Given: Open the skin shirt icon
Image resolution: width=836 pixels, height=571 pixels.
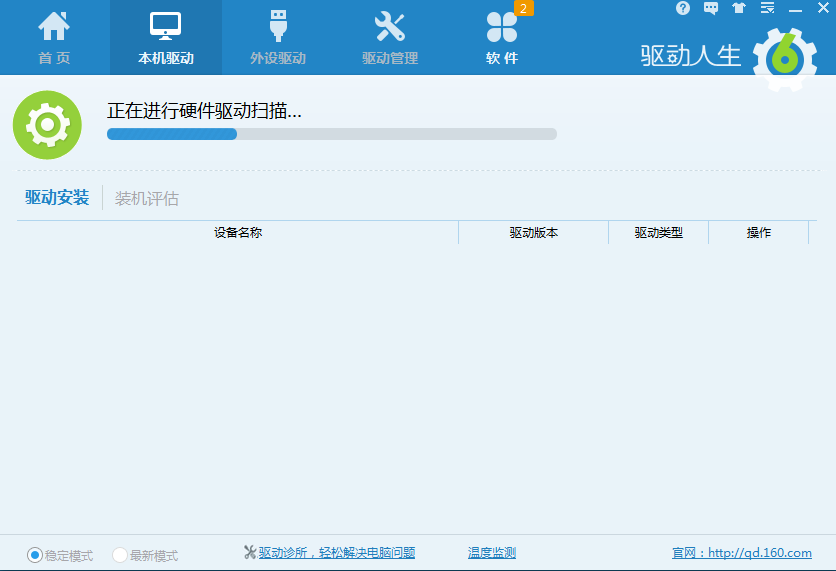Looking at the screenshot, I should pyautogui.click(x=739, y=8).
